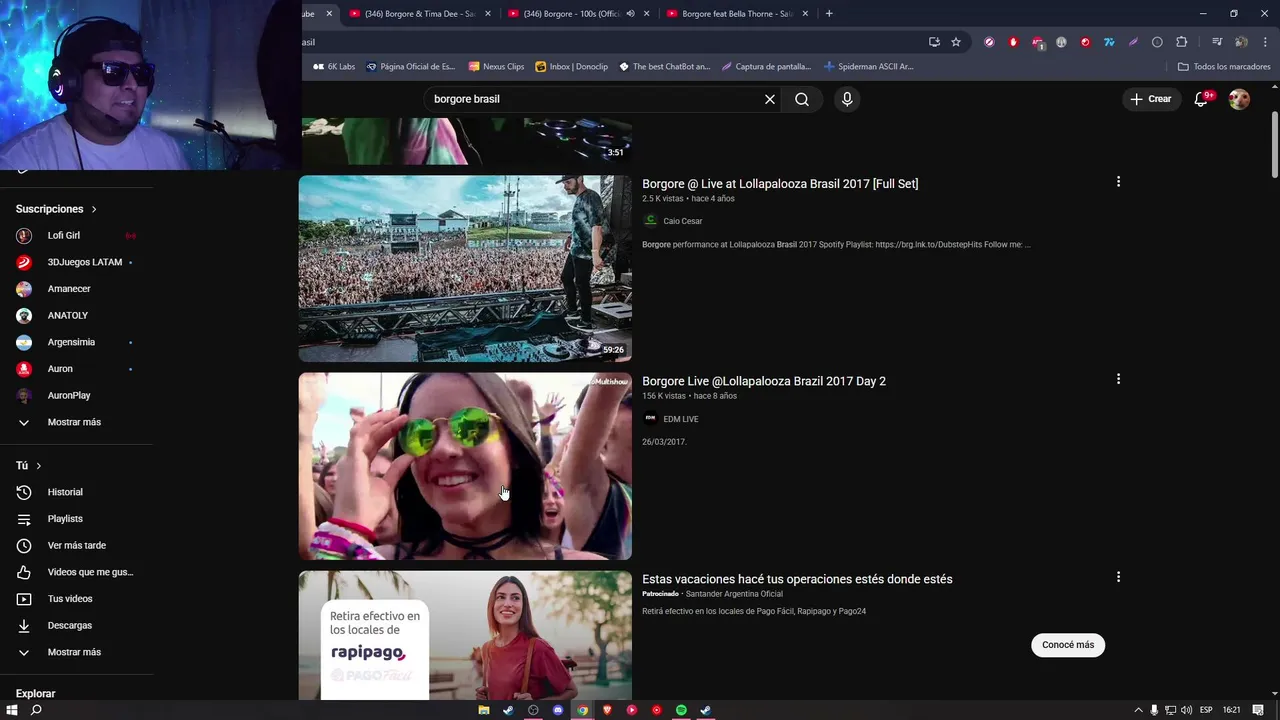Click the 7tv extension icon
The width and height of the screenshot is (1280, 720).
click(1109, 42)
